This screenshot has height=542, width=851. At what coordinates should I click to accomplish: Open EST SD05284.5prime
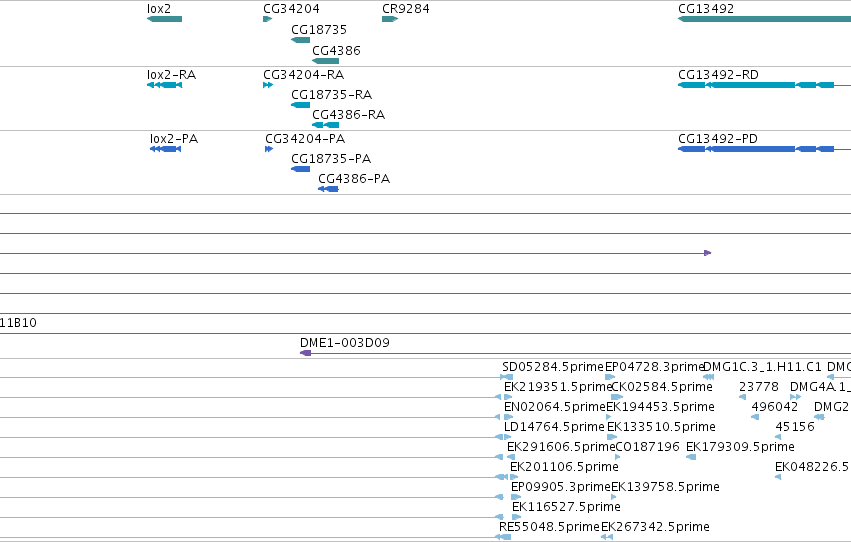click(x=553, y=367)
